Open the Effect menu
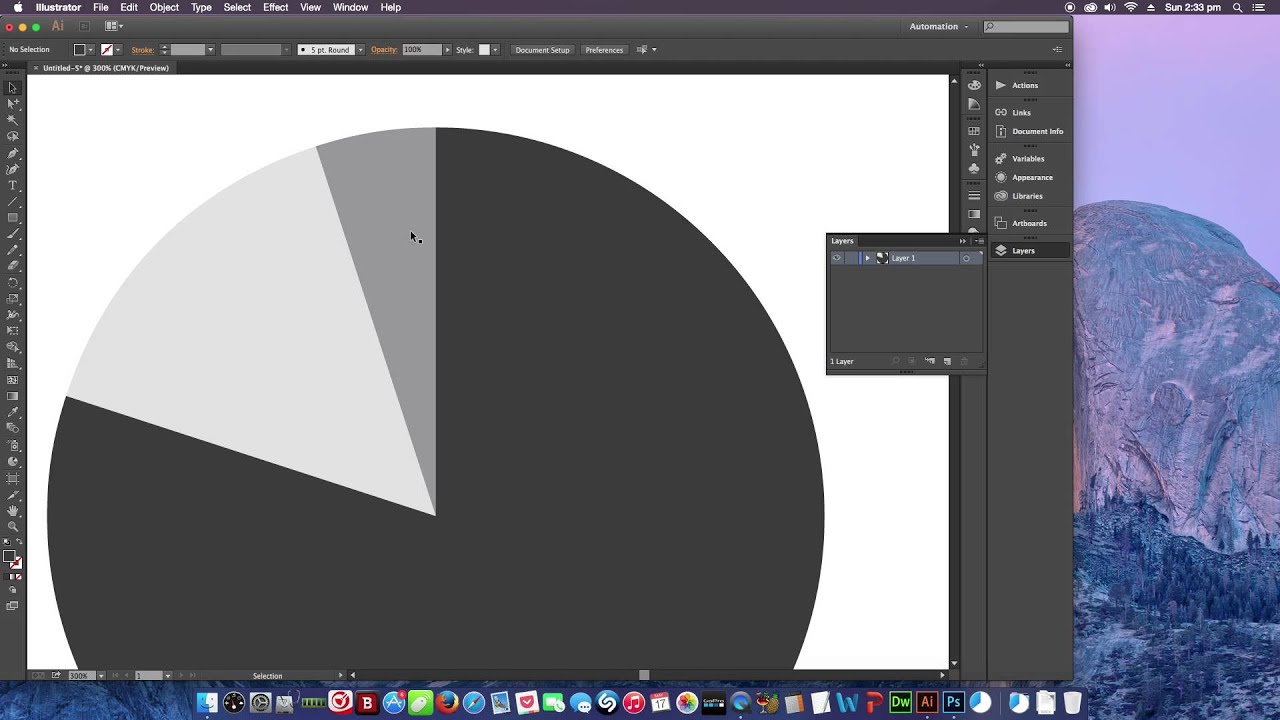Screen dimensions: 1280x720 [x=275, y=7]
